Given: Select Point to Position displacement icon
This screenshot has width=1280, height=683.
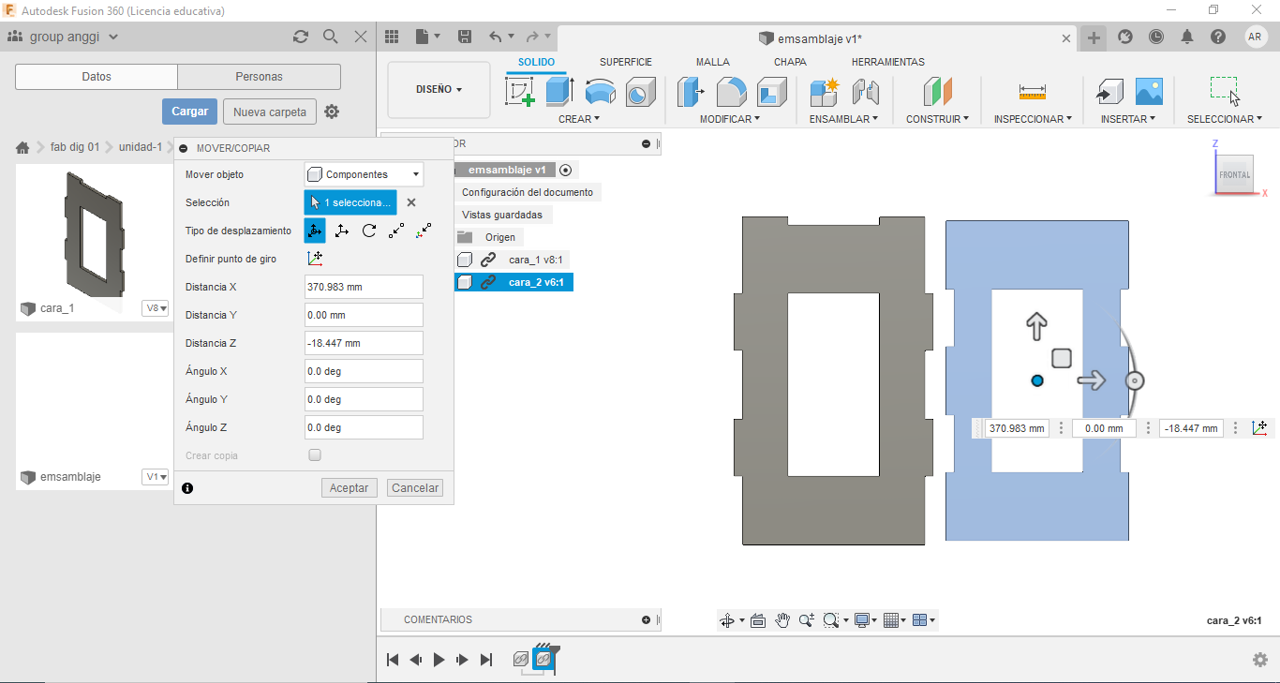Looking at the screenshot, I should pyautogui.click(x=424, y=230).
